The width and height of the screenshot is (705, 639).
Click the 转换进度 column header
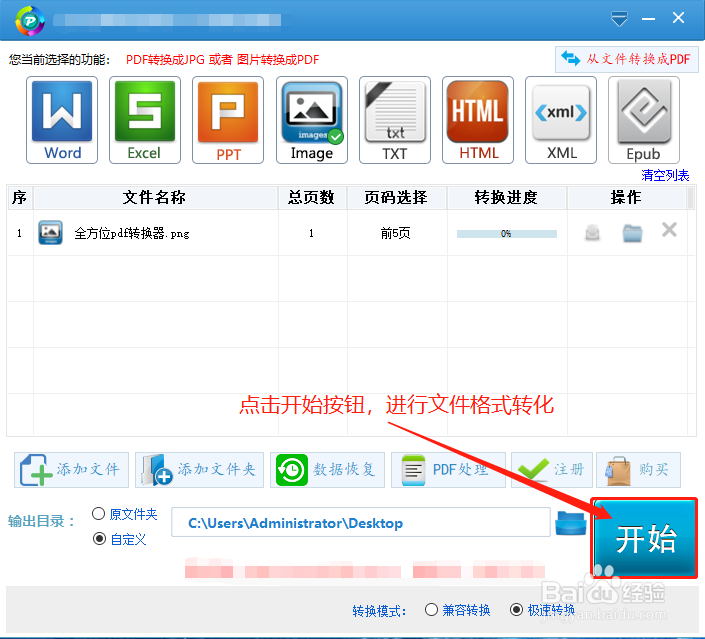[x=506, y=197]
